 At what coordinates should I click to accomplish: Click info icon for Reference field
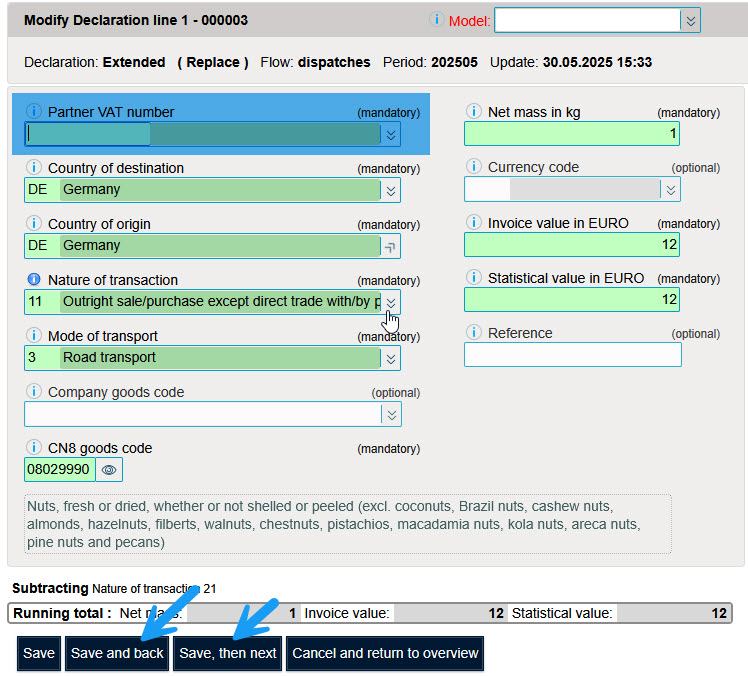(x=473, y=332)
